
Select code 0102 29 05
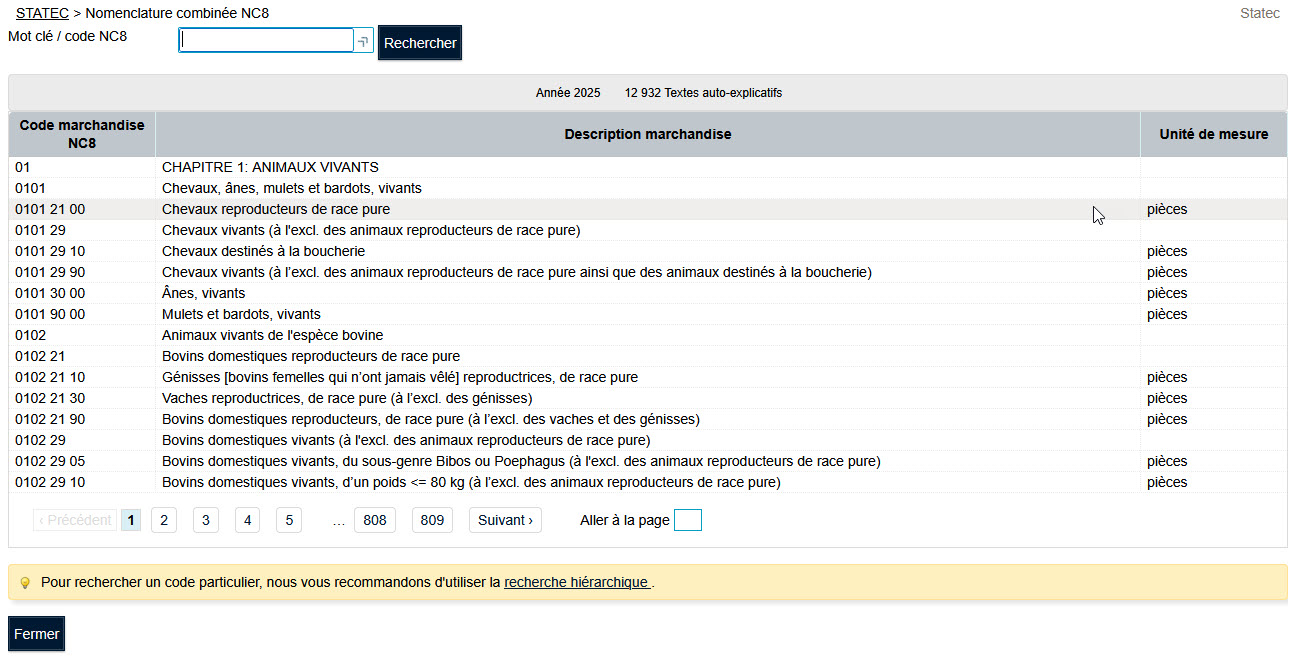click(x=50, y=461)
